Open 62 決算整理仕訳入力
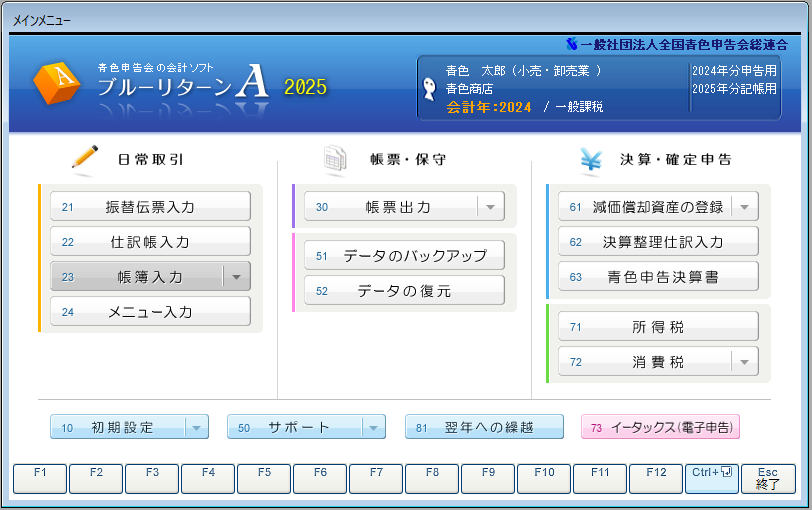812x510 pixels. pyautogui.click(x=658, y=241)
